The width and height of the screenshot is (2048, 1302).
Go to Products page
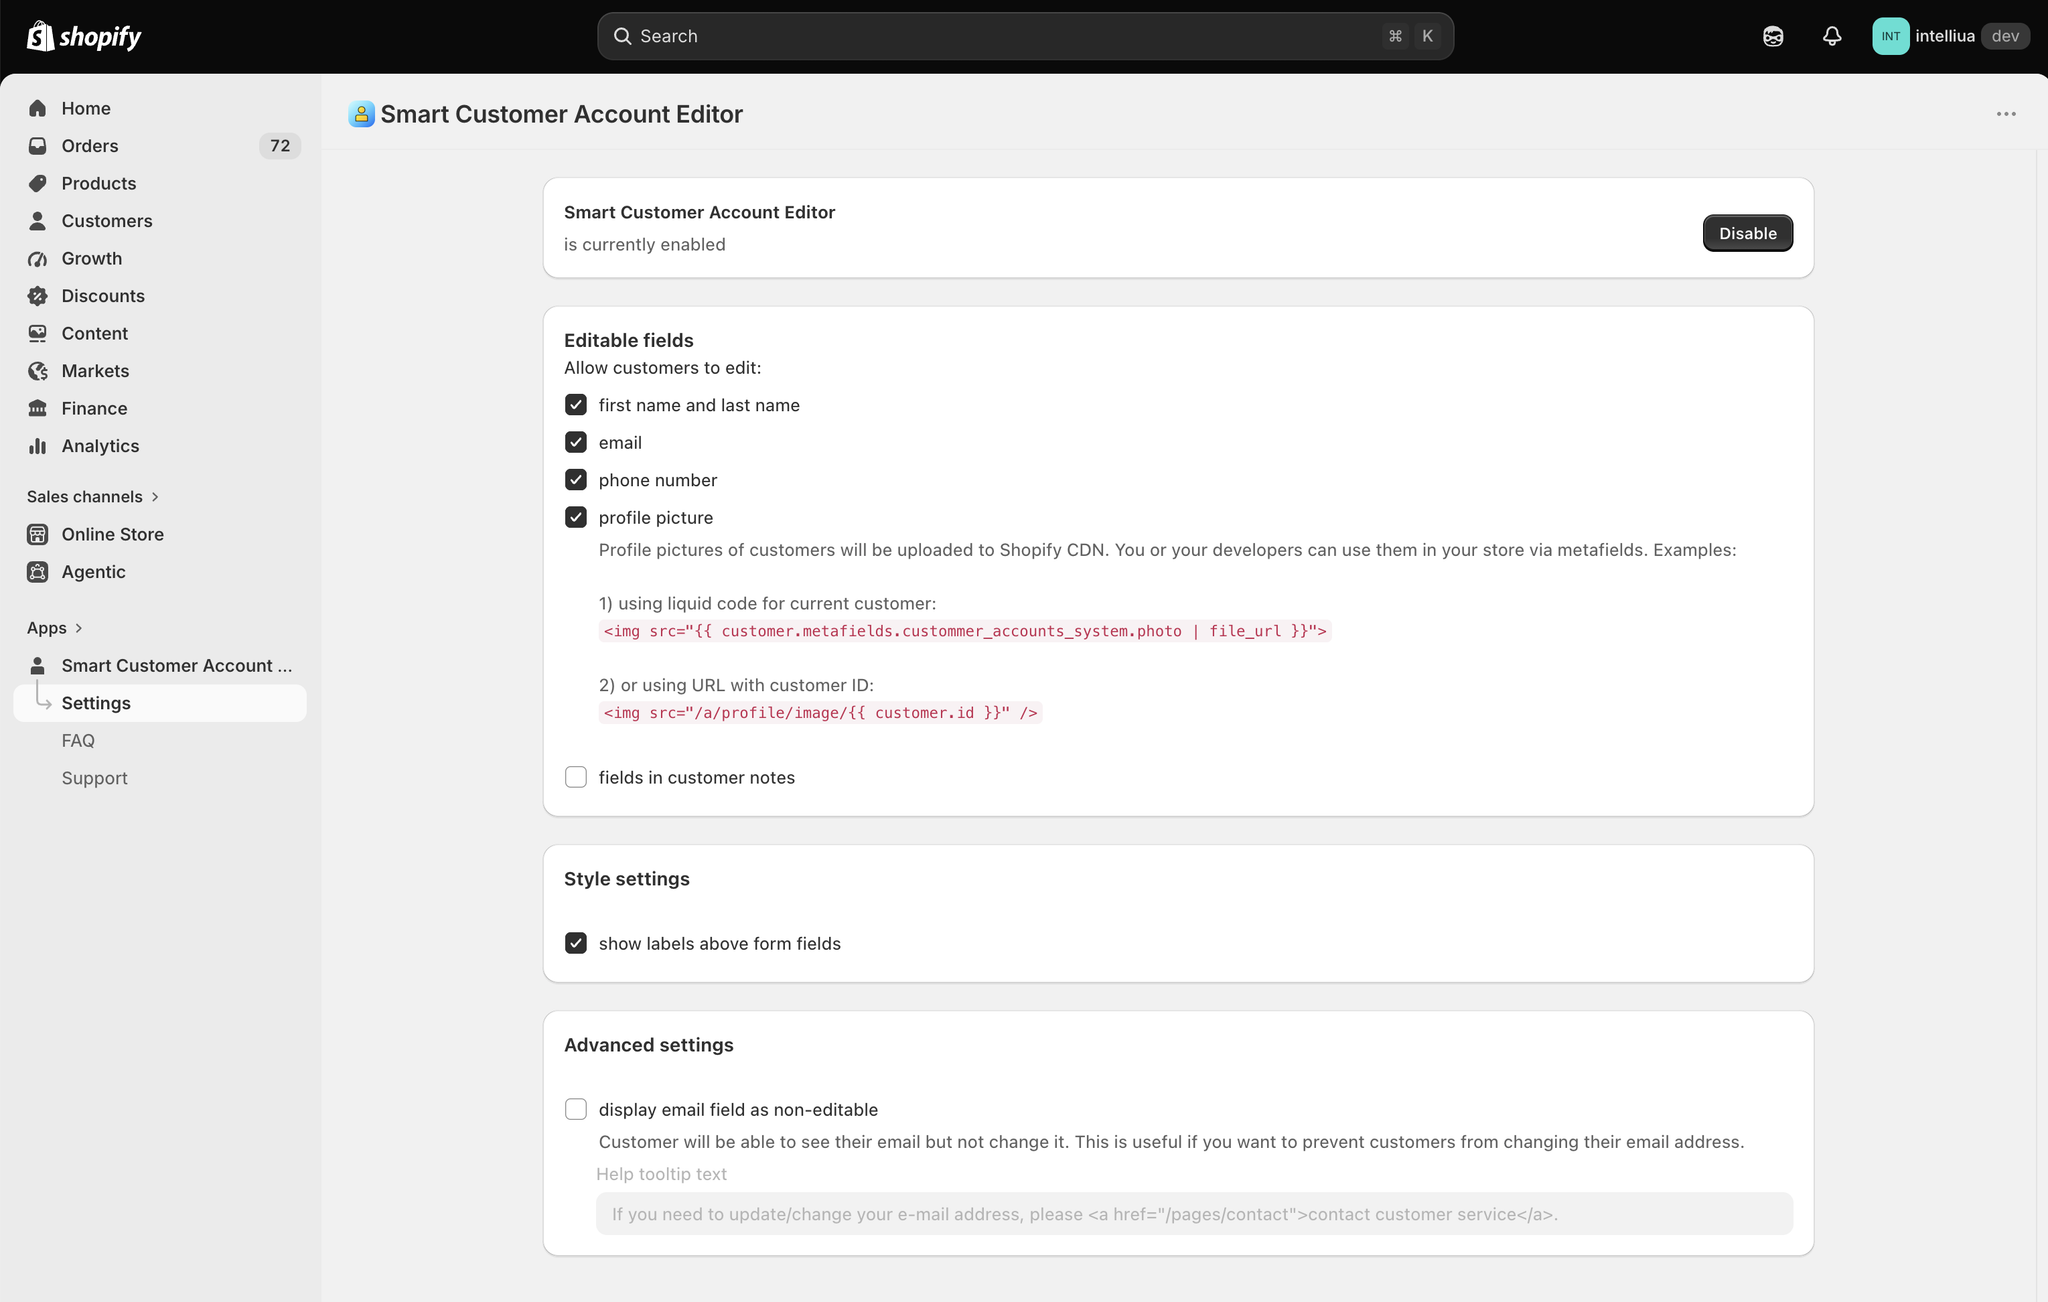[x=160, y=183]
